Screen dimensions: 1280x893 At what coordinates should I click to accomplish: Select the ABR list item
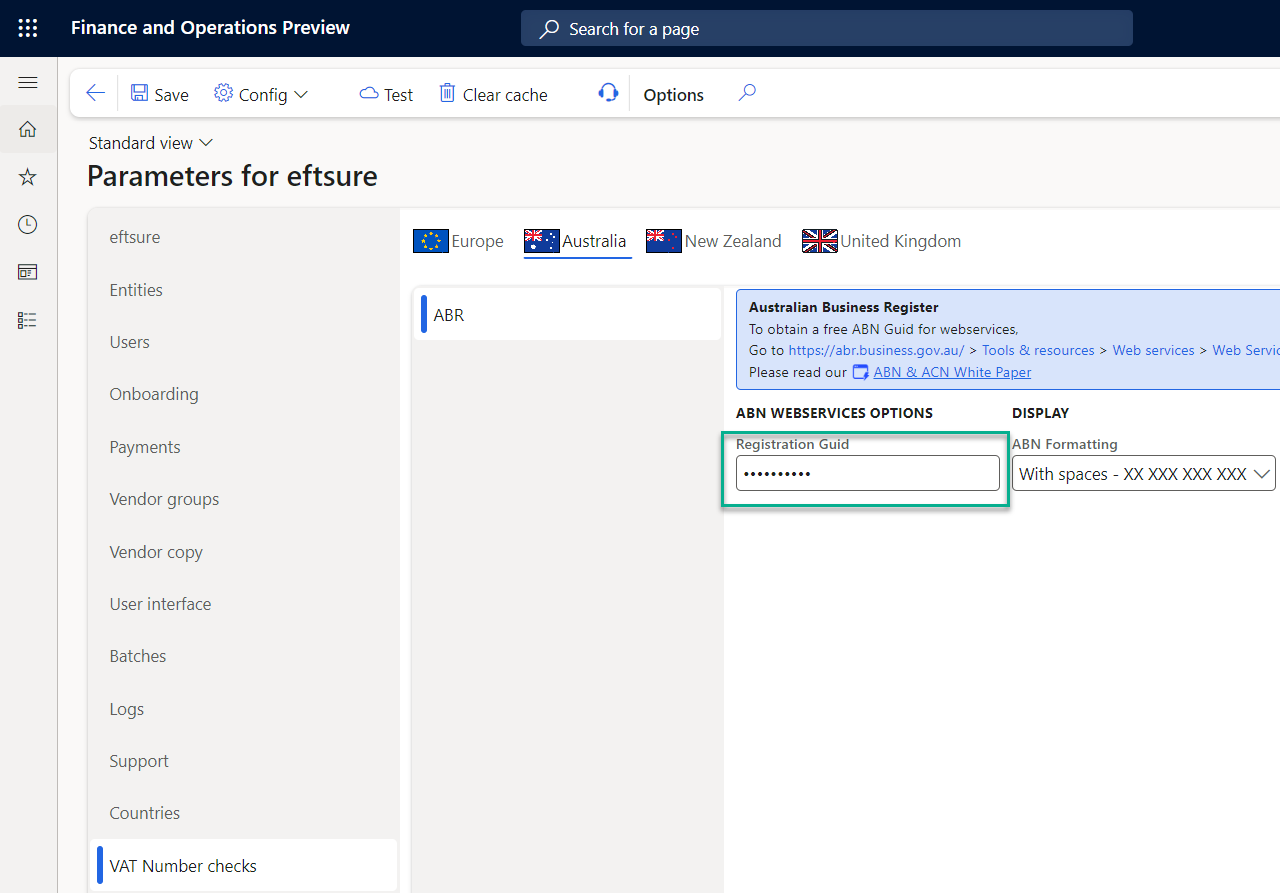coord(567,315)
